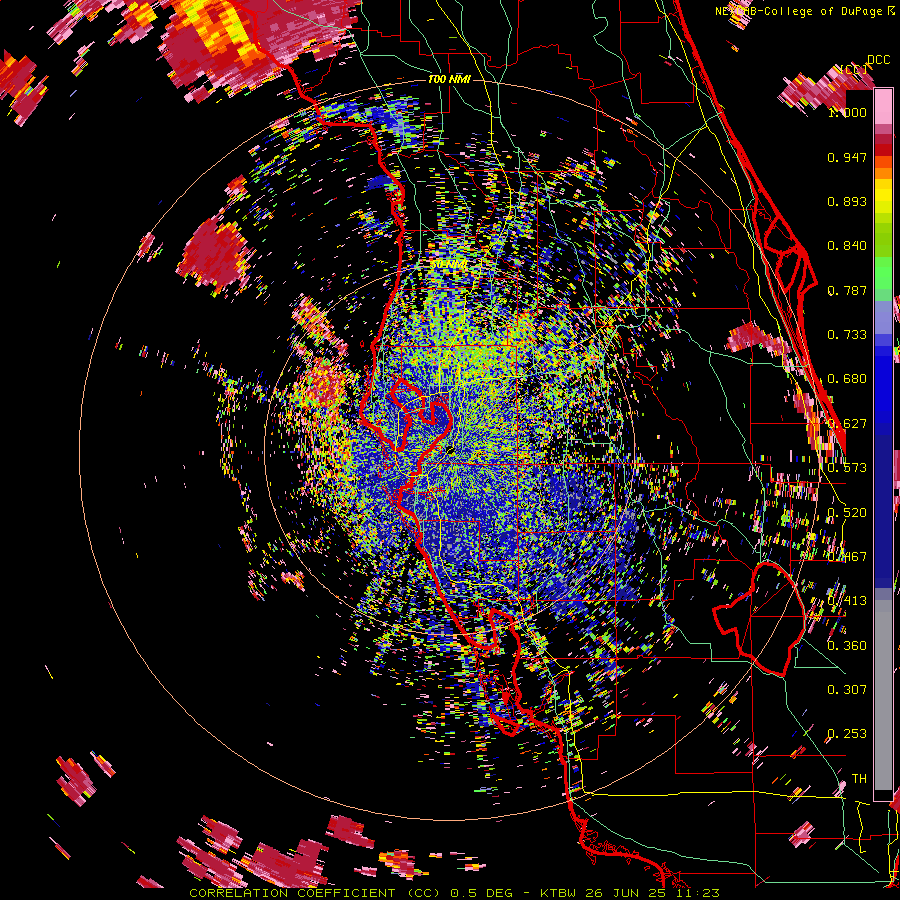The height and width of the screenshot is (900, 900).
Task: Click the TH label at the legend bottom
Action: pyautogui.click(x=859, y=779)
